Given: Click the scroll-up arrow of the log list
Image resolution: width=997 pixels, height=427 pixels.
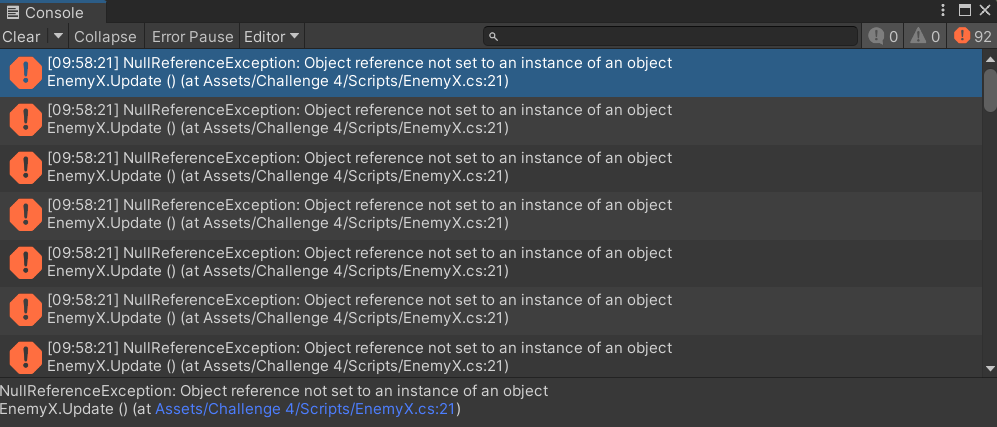Looking at the screenshot, I should pyautogui.click(x=989, y=56).
